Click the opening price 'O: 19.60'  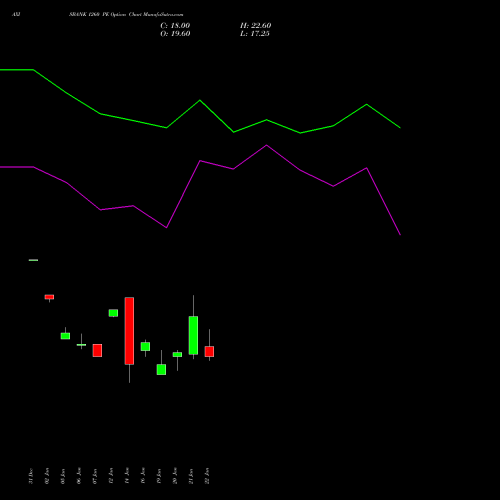click(175, 34)
